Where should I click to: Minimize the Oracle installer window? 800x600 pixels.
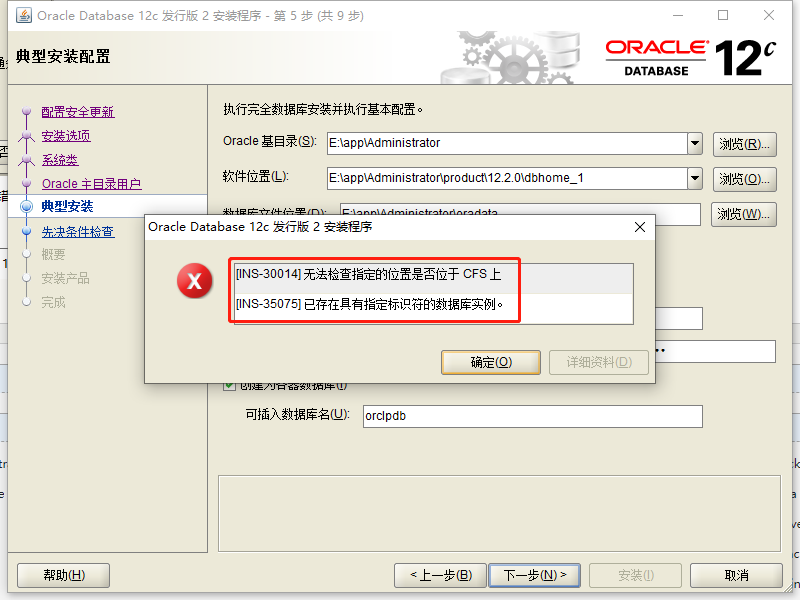click(678, 16)
